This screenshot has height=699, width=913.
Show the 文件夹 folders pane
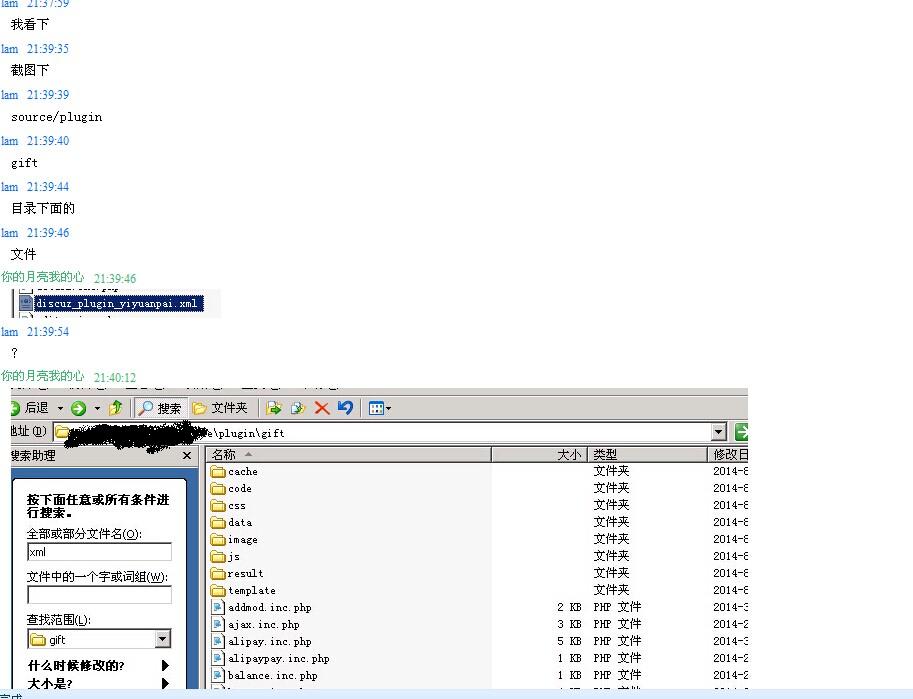coord(220,408)
